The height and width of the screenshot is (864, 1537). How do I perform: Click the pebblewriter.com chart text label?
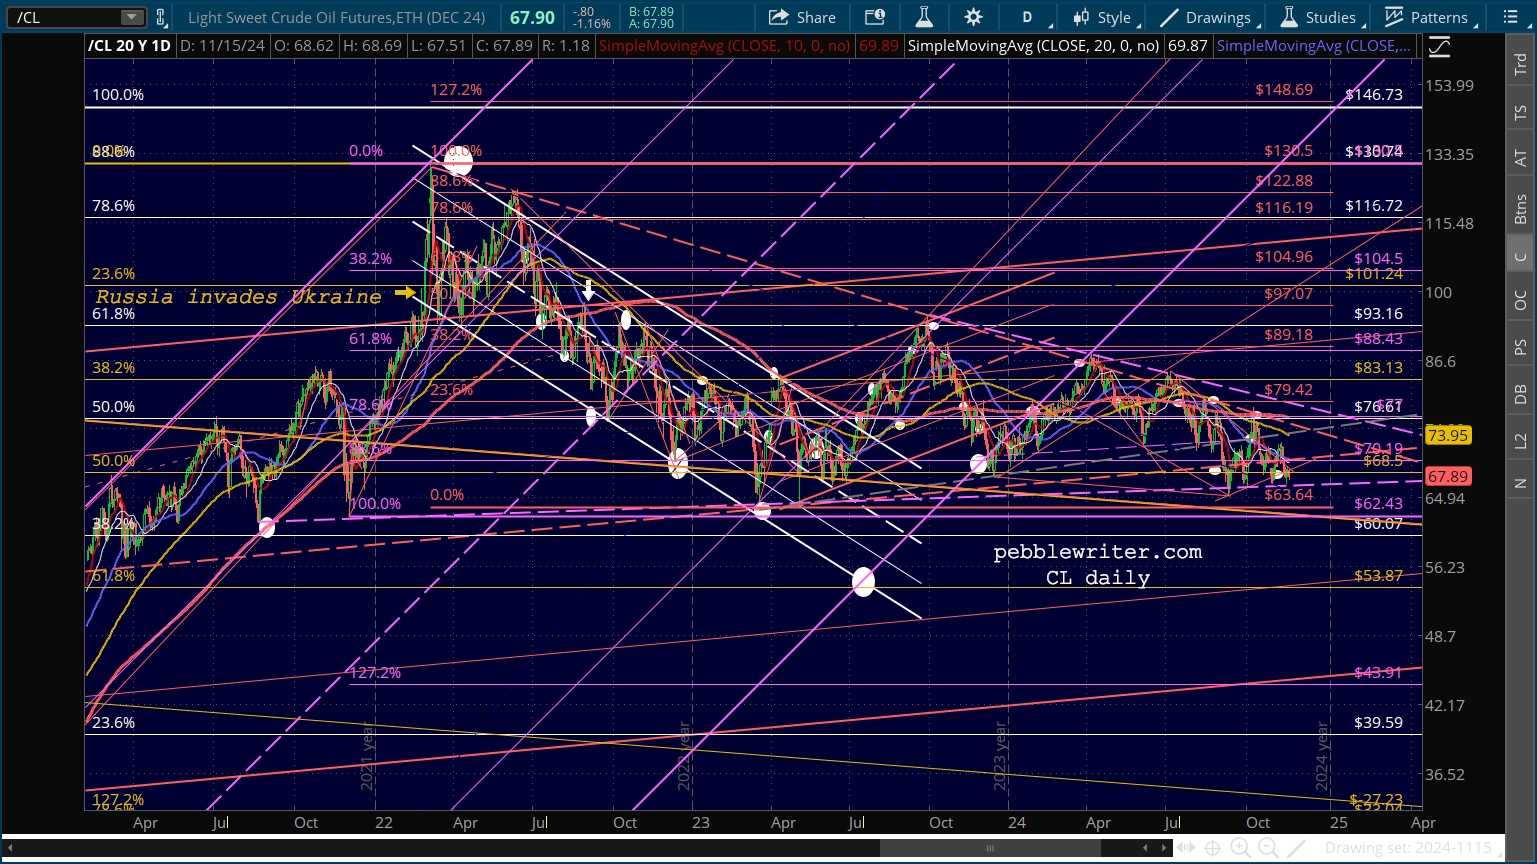tap(1098, 552)
